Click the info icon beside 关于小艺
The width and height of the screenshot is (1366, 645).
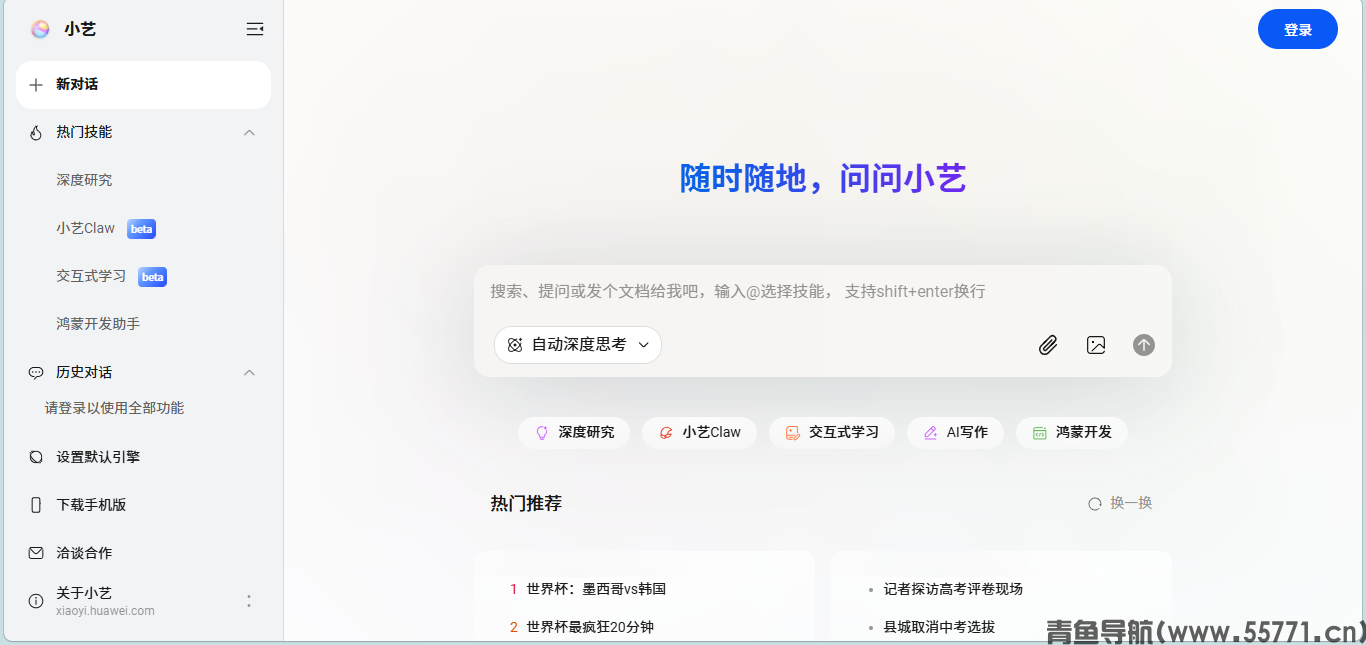tap(36, 601)
